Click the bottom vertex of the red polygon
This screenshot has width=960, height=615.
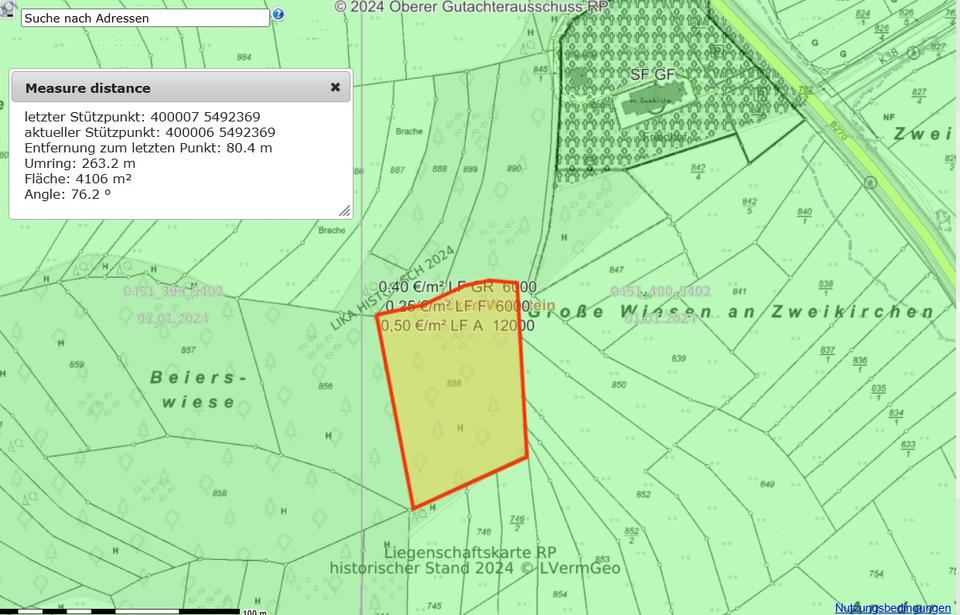tap(413, 508)
